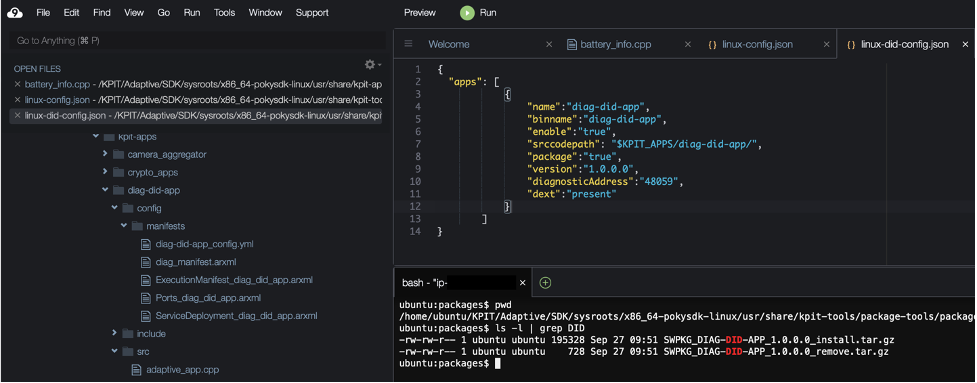Close battery_info.cpp in open files list
977x383 pixels.
coord(17,84)
